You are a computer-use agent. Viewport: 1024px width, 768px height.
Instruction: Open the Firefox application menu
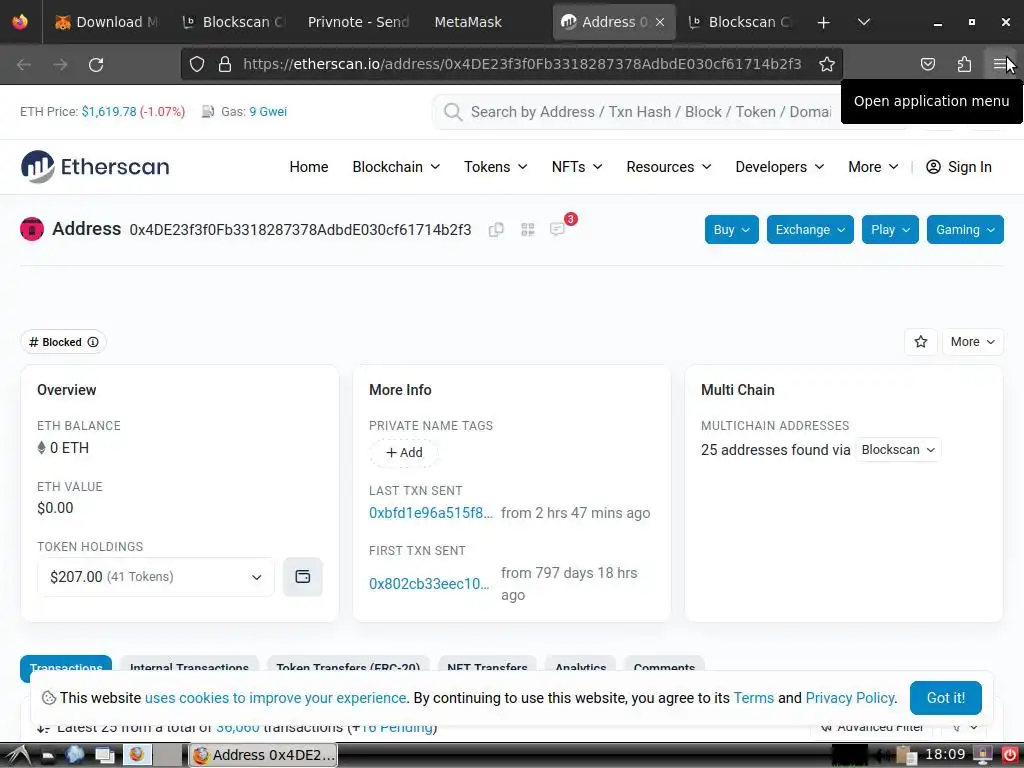pyautogui.click(x=1000, y=64)
